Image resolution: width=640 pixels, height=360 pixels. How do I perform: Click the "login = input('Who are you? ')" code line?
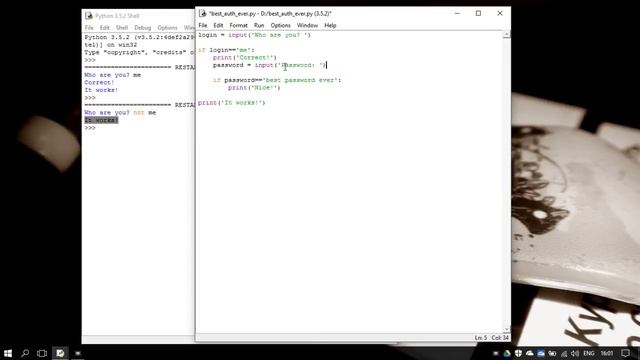point(254,35)
